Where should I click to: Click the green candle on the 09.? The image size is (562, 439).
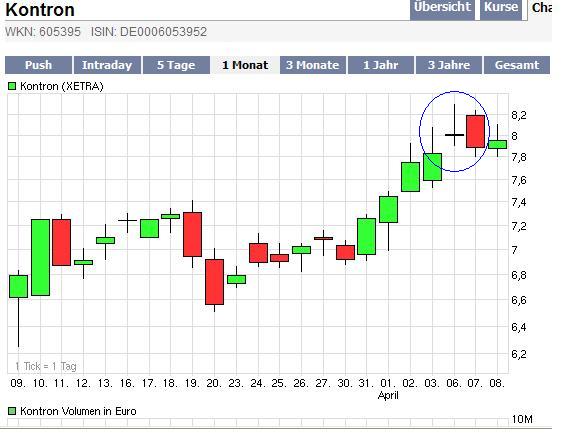click(18, 286)
